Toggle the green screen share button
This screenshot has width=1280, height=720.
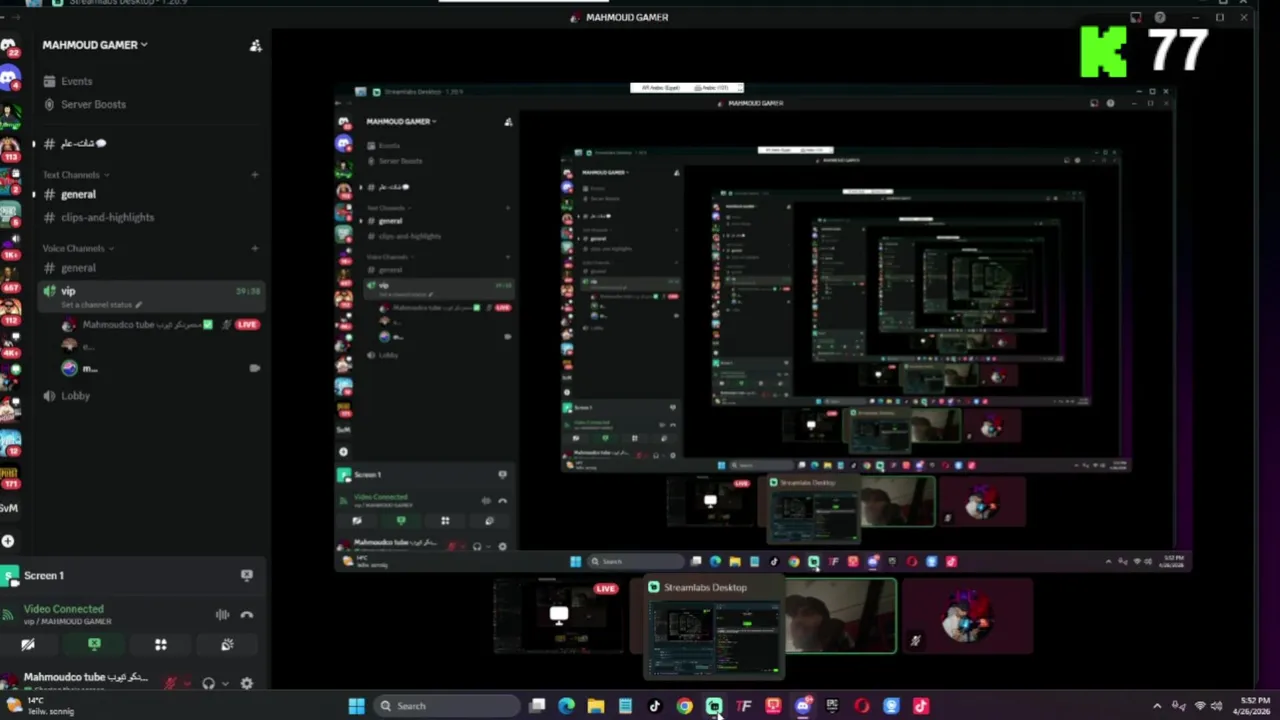(x=94, y=645)
